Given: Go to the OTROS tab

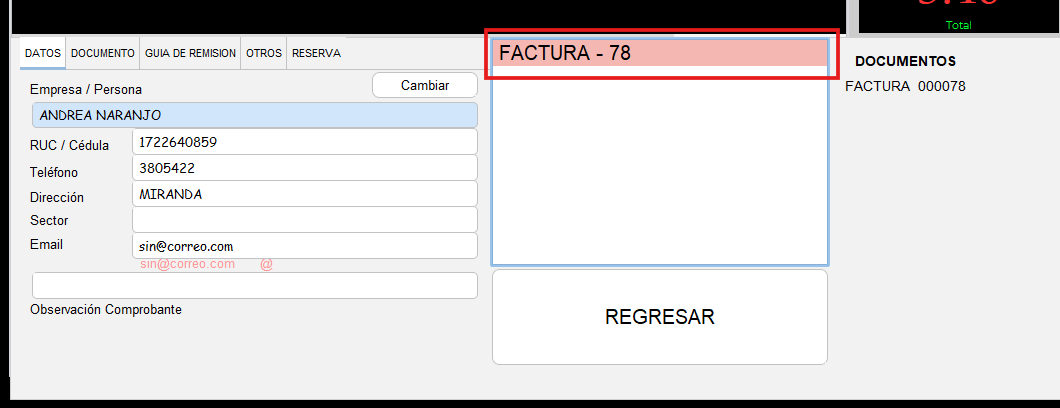Looking at the screenshot, I should [x=263, y=53].
